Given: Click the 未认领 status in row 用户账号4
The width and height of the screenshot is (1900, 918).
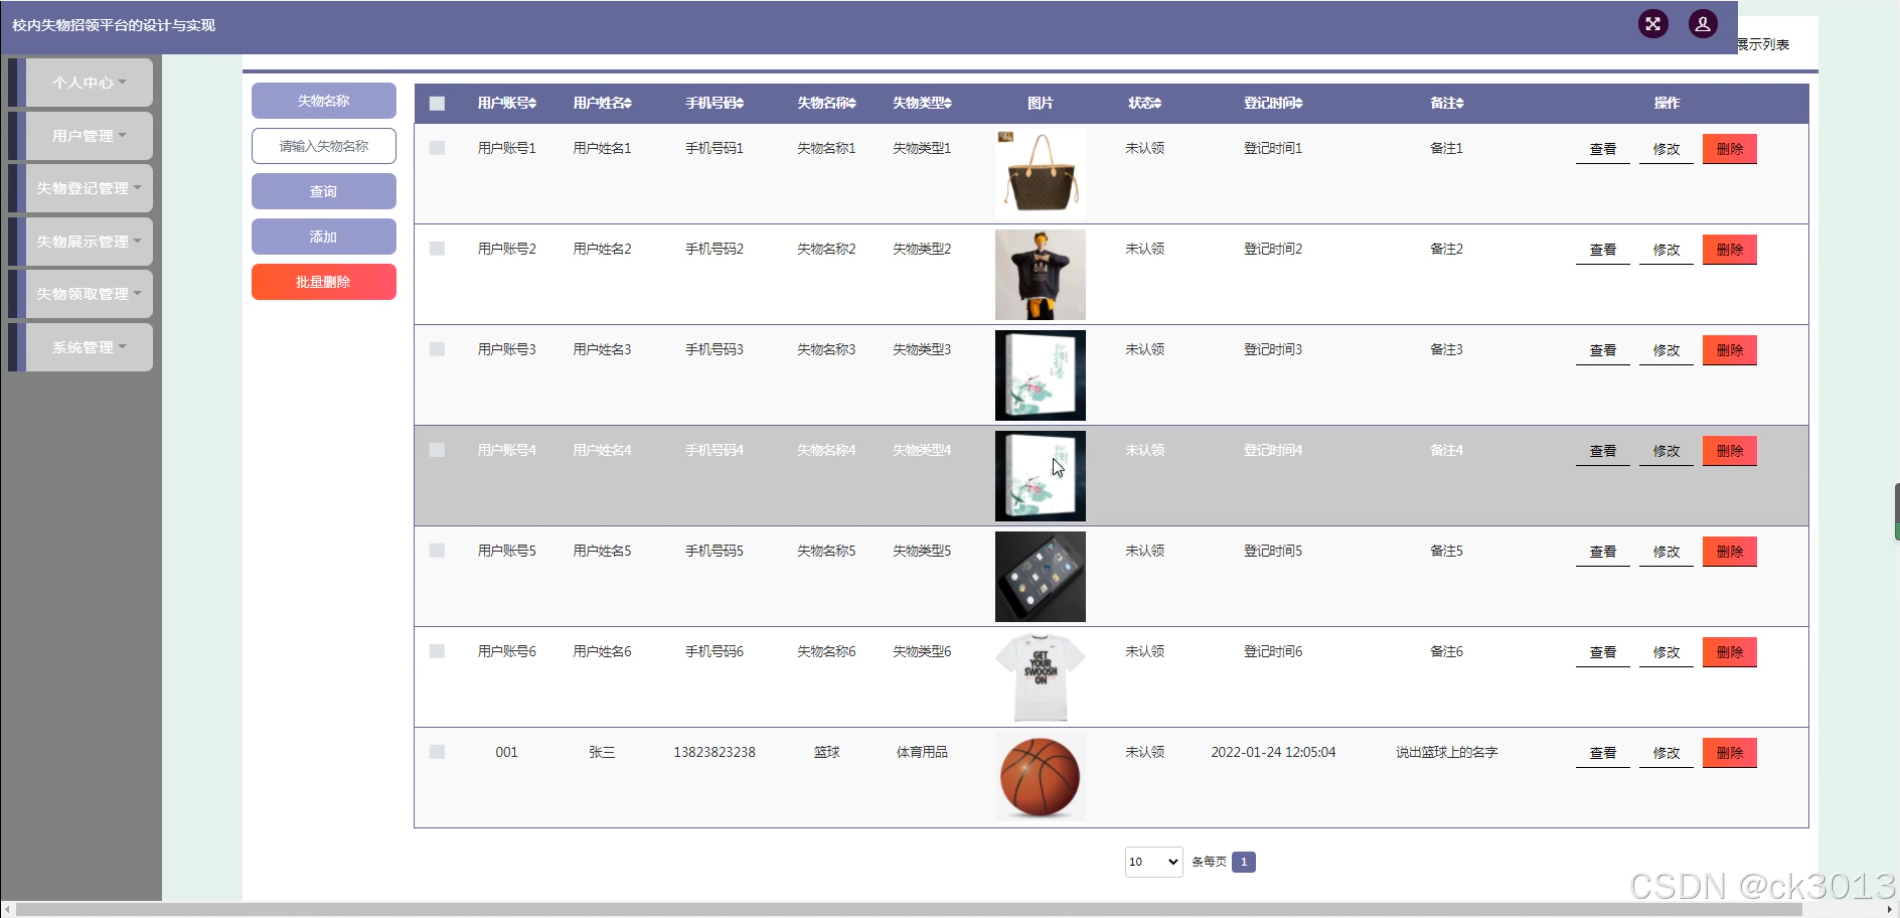Looking at the screenshot, I should point(1145,450).
